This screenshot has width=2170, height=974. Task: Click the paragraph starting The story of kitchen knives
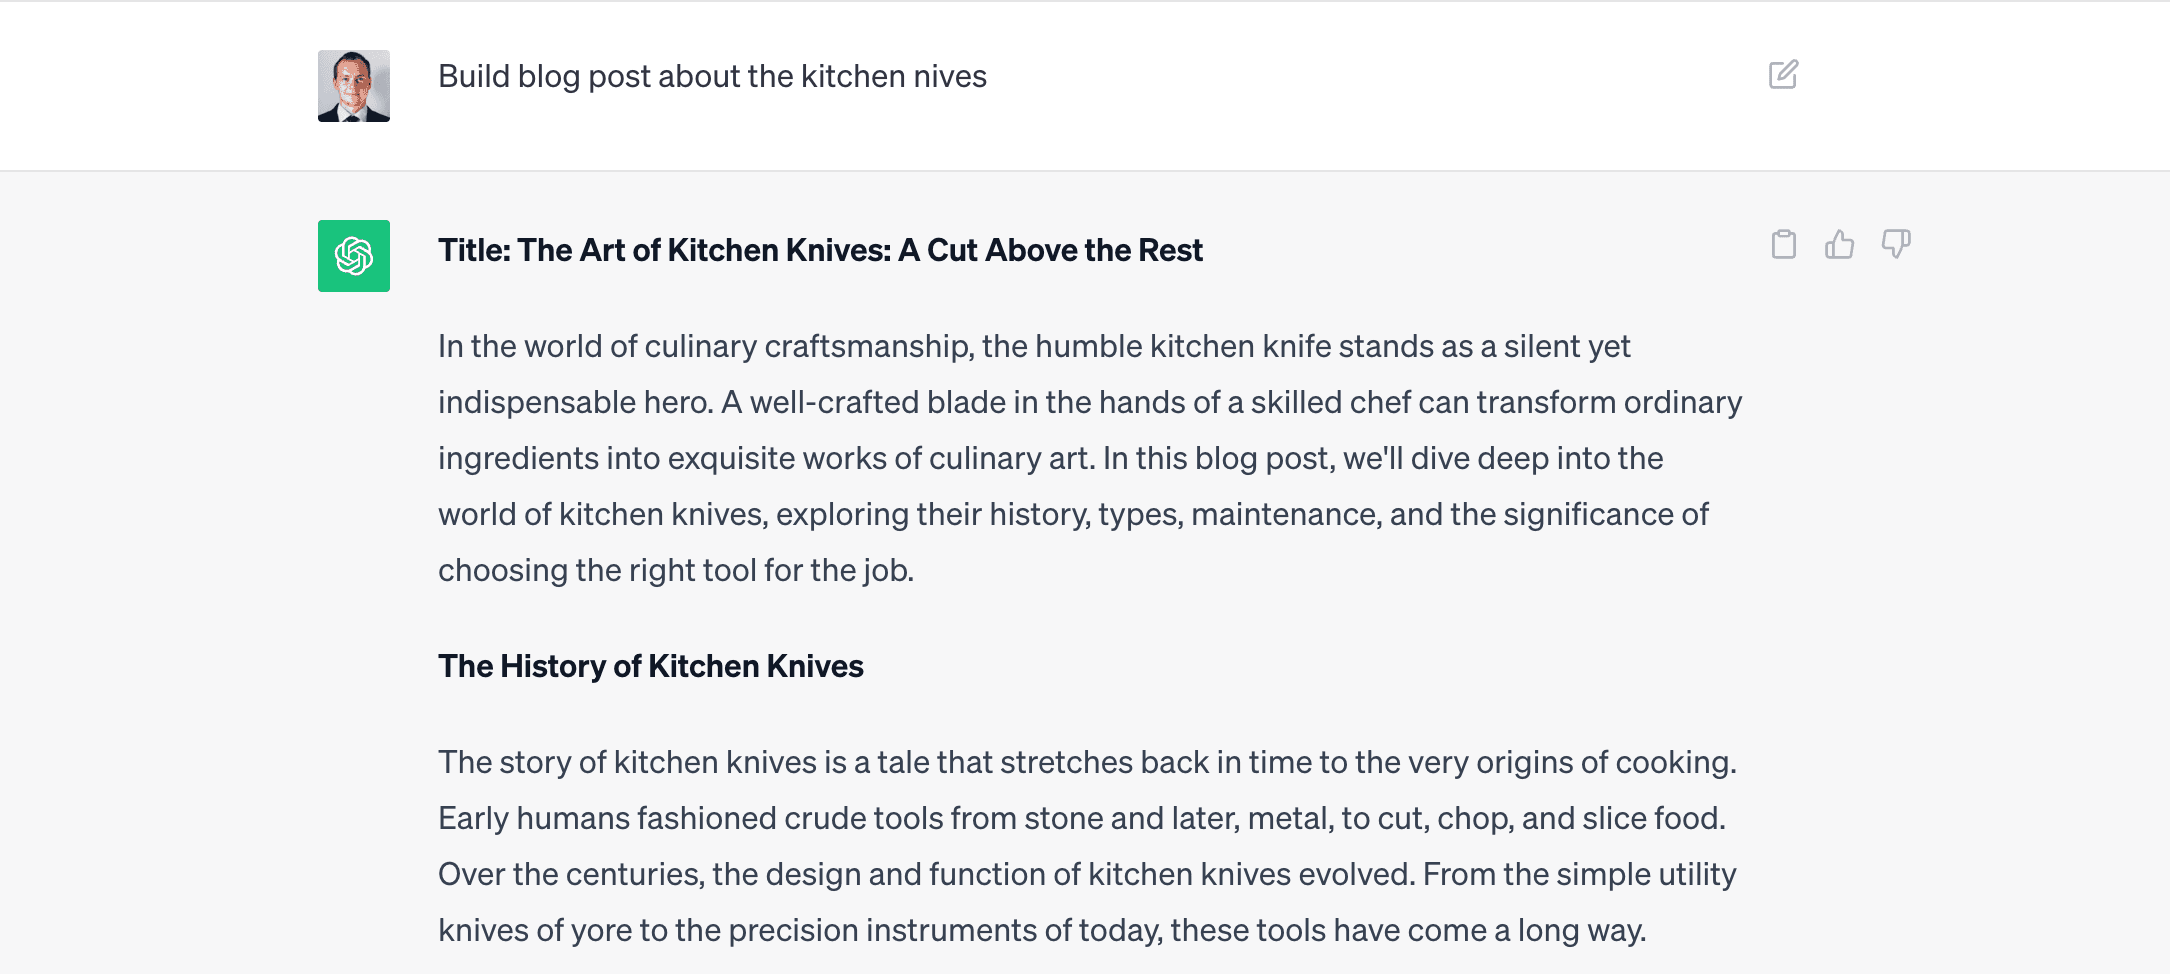[x=1088, y=846]
